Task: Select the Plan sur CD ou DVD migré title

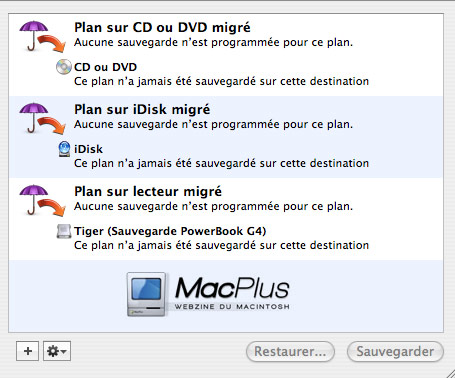Action: 162,27
